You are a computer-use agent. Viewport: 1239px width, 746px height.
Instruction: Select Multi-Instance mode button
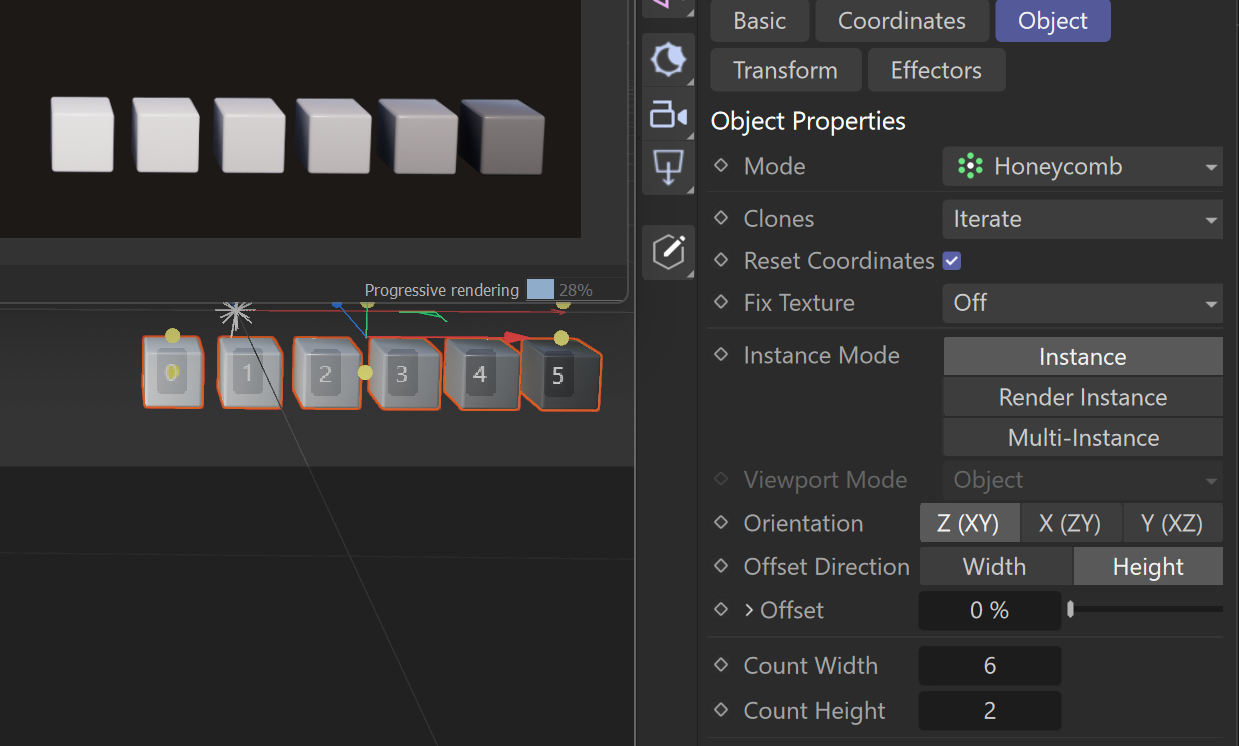(1082, 438)
